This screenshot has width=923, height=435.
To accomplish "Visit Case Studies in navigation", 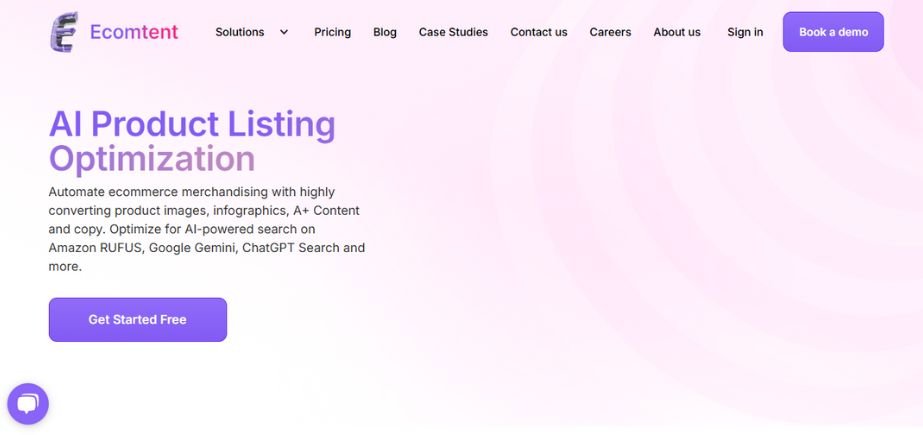I will click(x=453, y=32).
